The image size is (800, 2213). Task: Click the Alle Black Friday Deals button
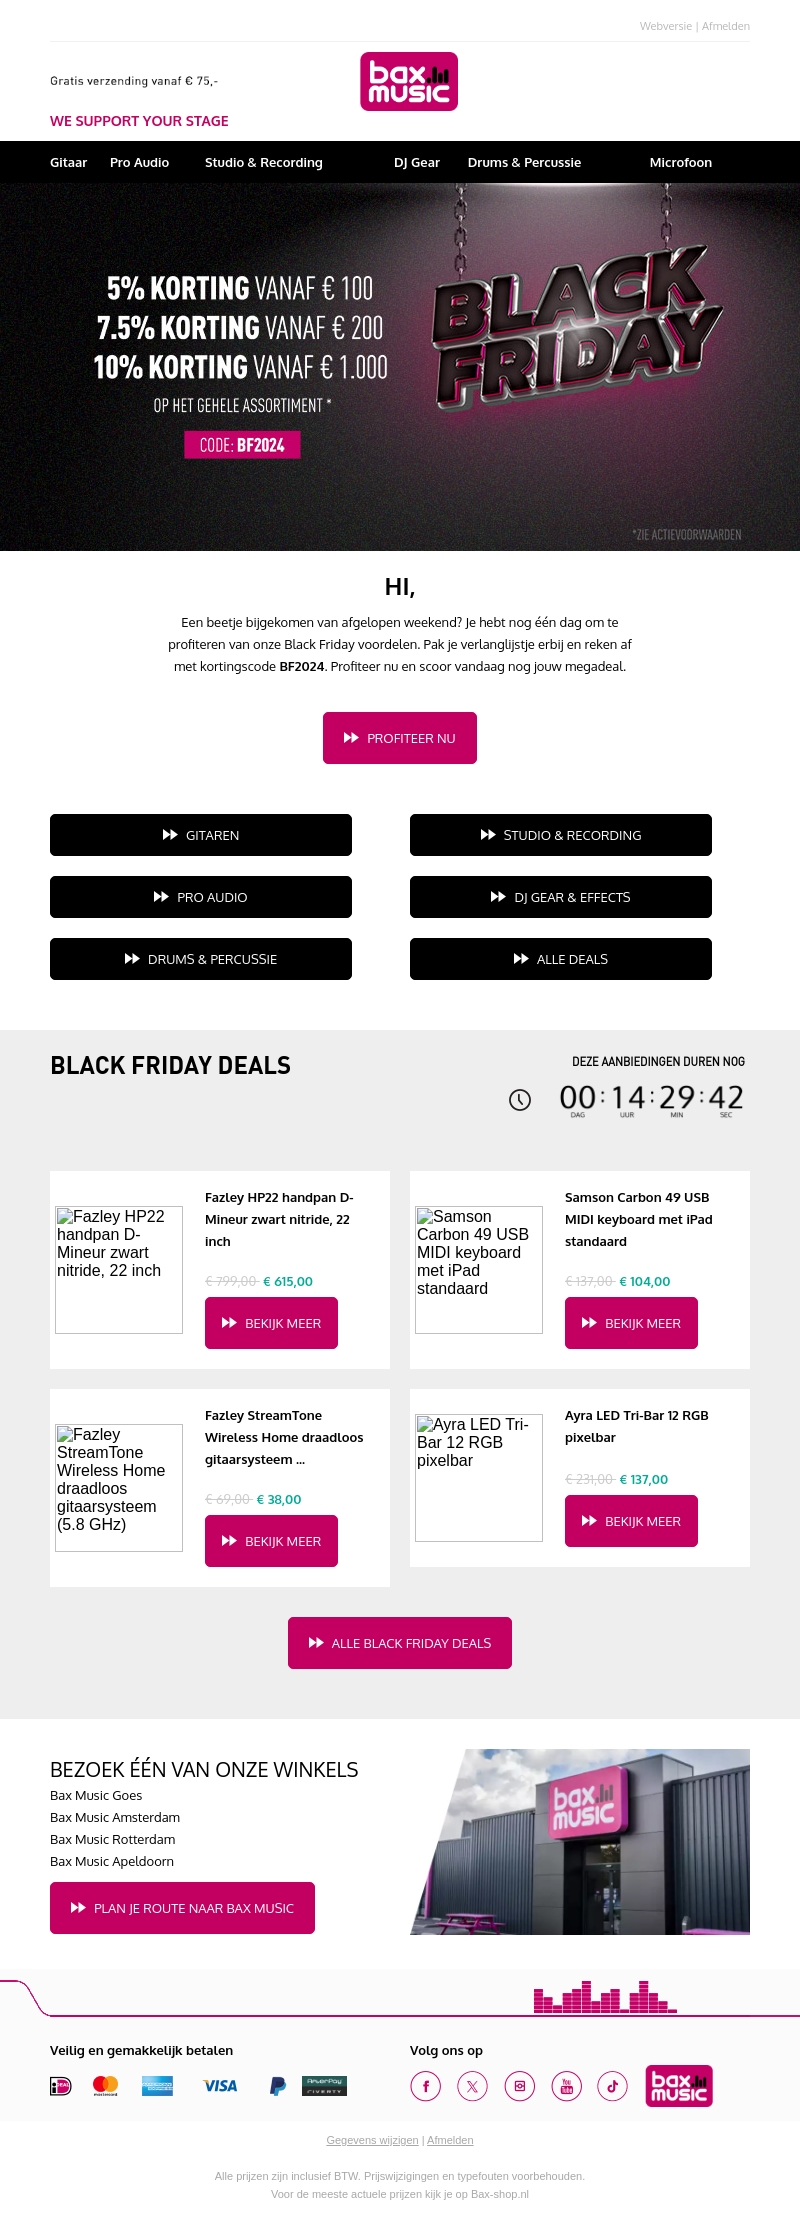400,1643
